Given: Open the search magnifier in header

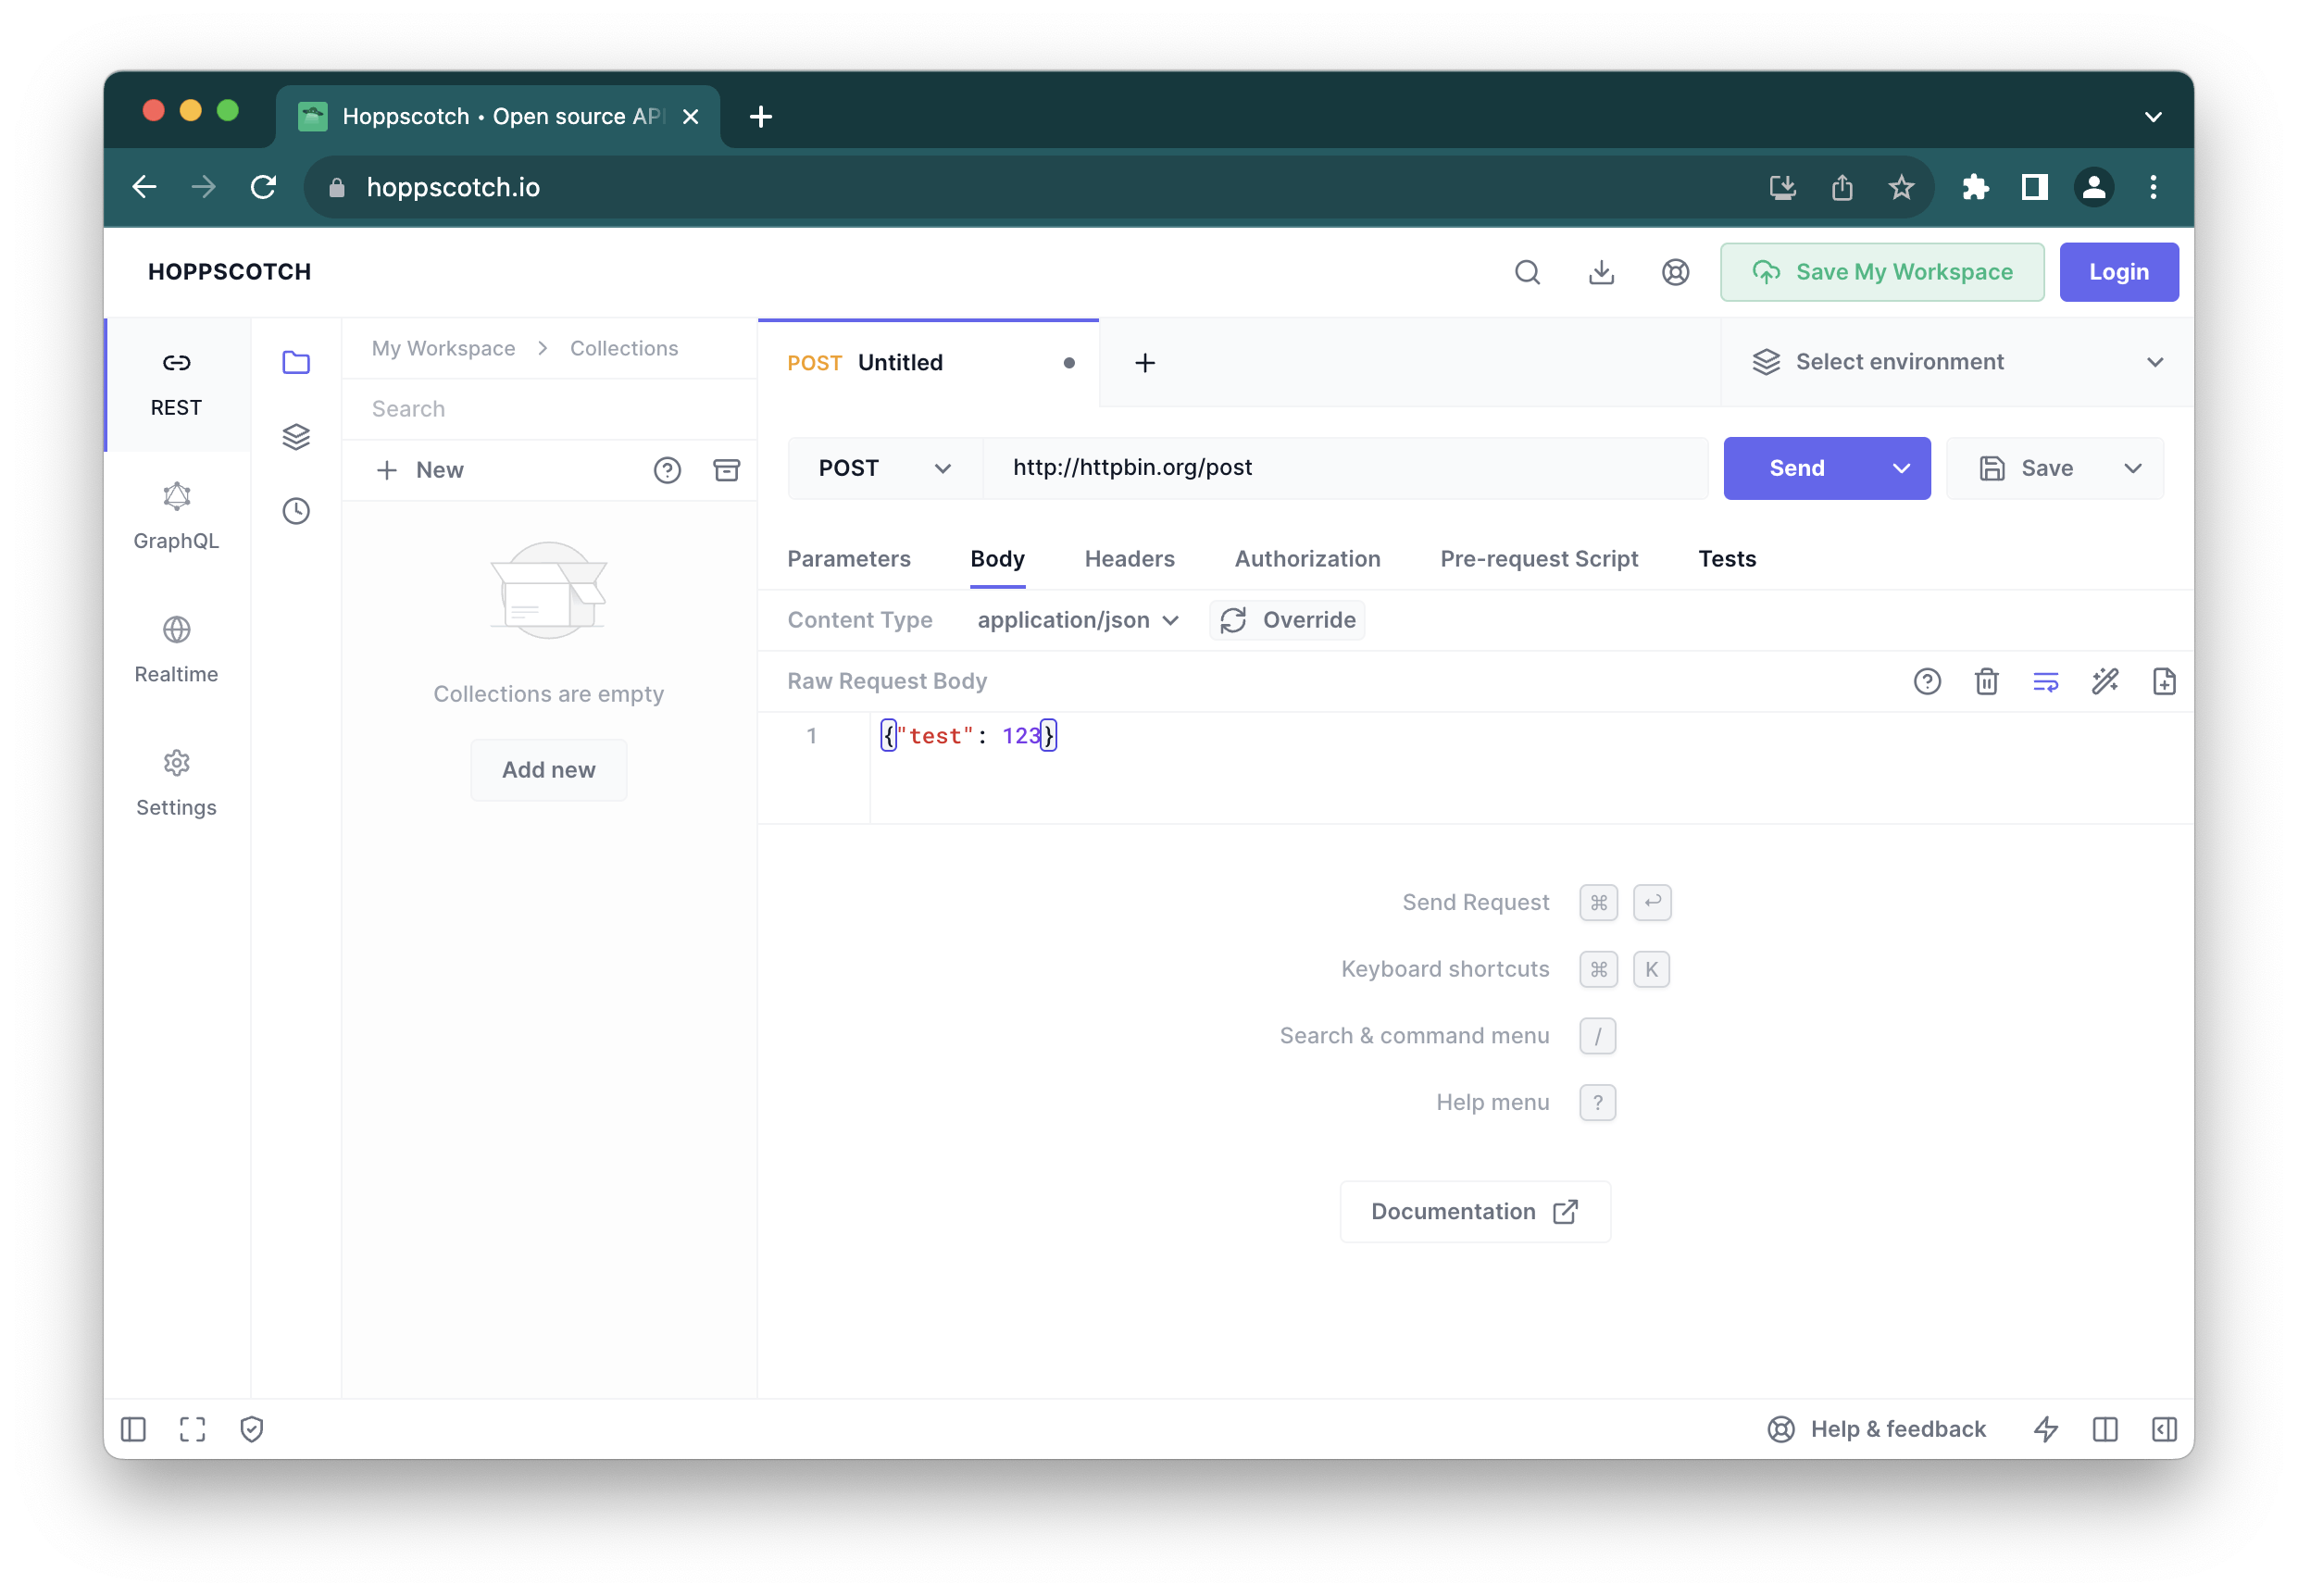Looking at the screenshot, I should pos(1527,272).
